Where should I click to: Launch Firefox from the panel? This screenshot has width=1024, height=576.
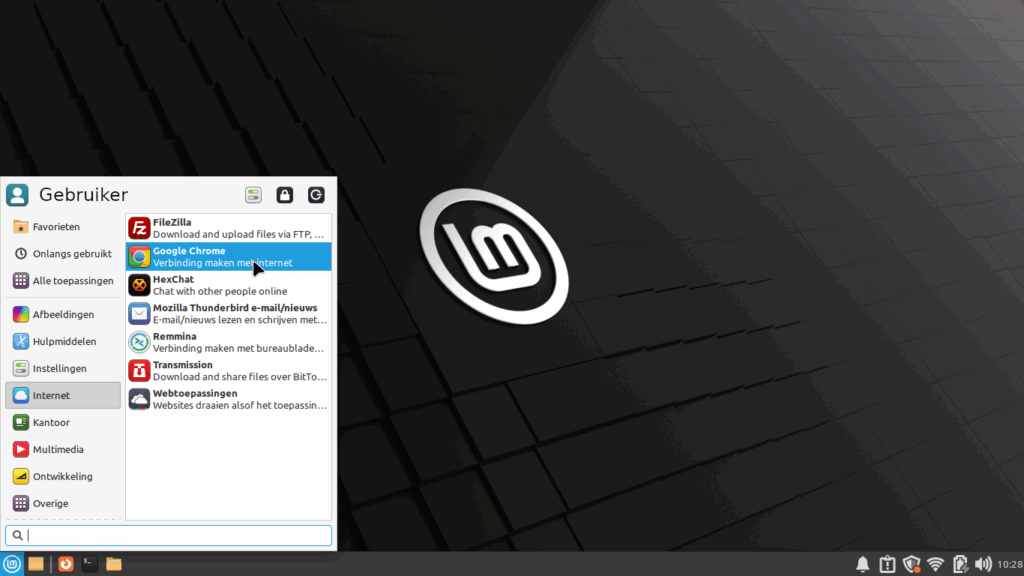(66, 564)
